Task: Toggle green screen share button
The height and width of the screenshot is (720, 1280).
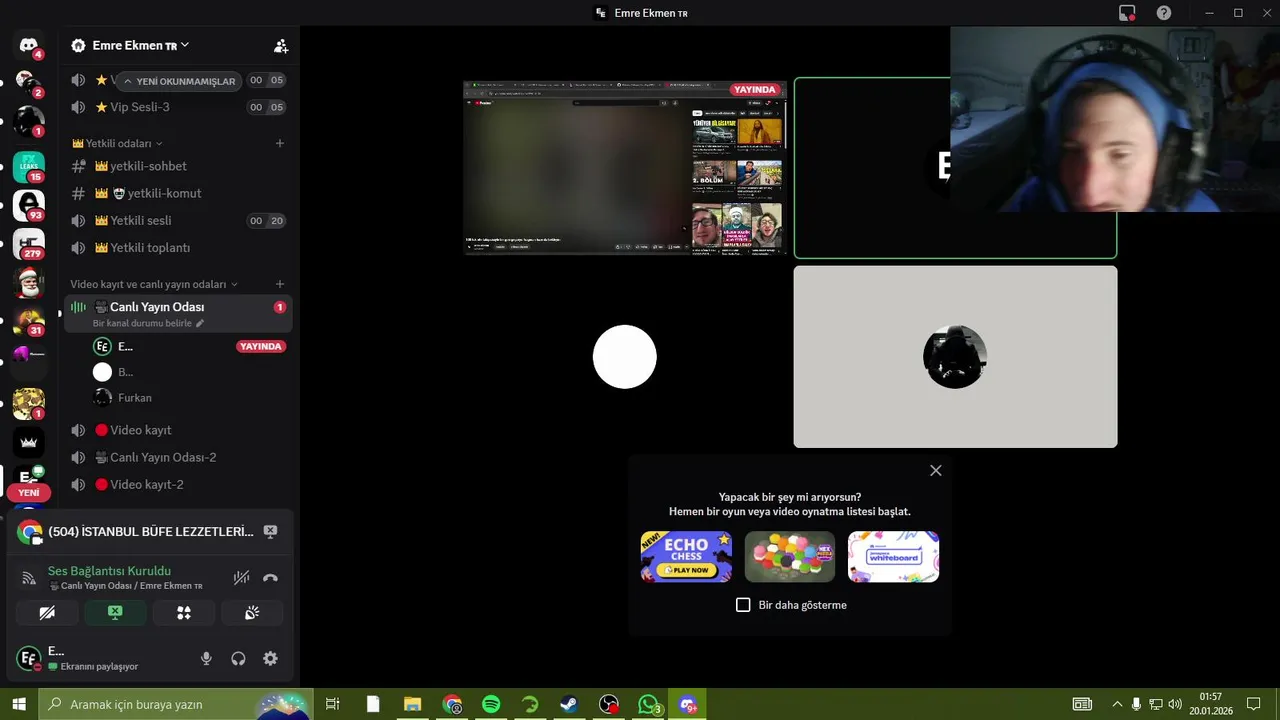Action: pyautogui.click(x=115, y=613)
